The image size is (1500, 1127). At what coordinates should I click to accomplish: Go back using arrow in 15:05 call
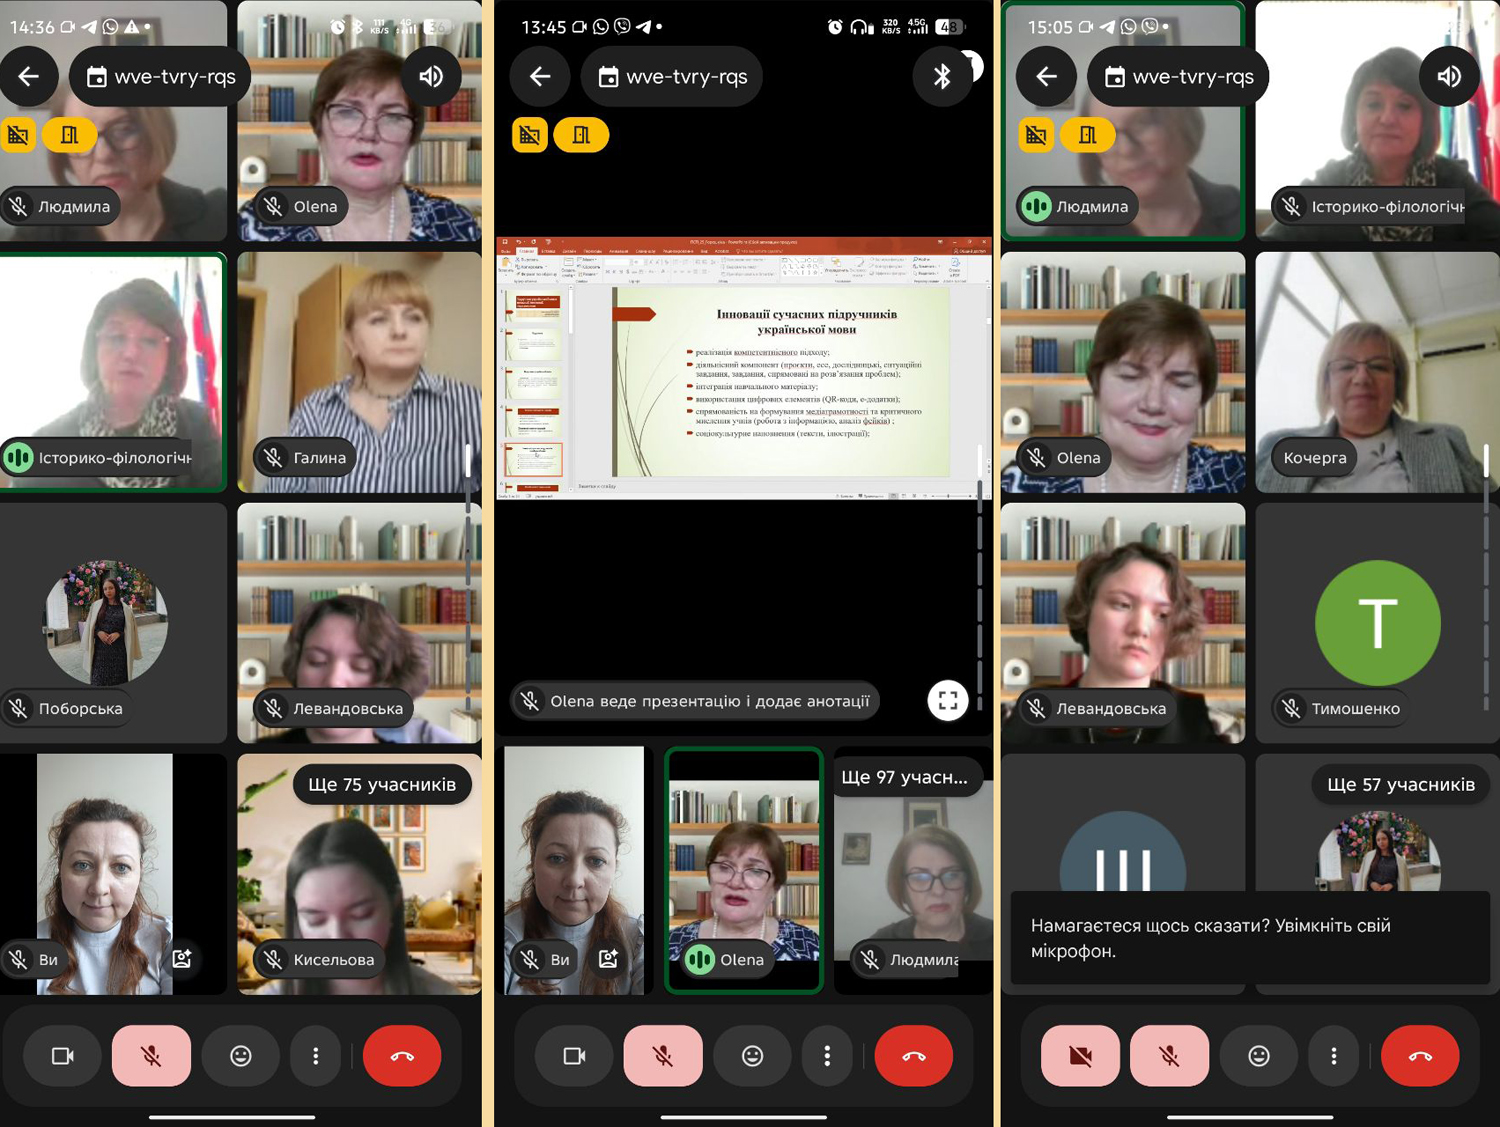1046,77
